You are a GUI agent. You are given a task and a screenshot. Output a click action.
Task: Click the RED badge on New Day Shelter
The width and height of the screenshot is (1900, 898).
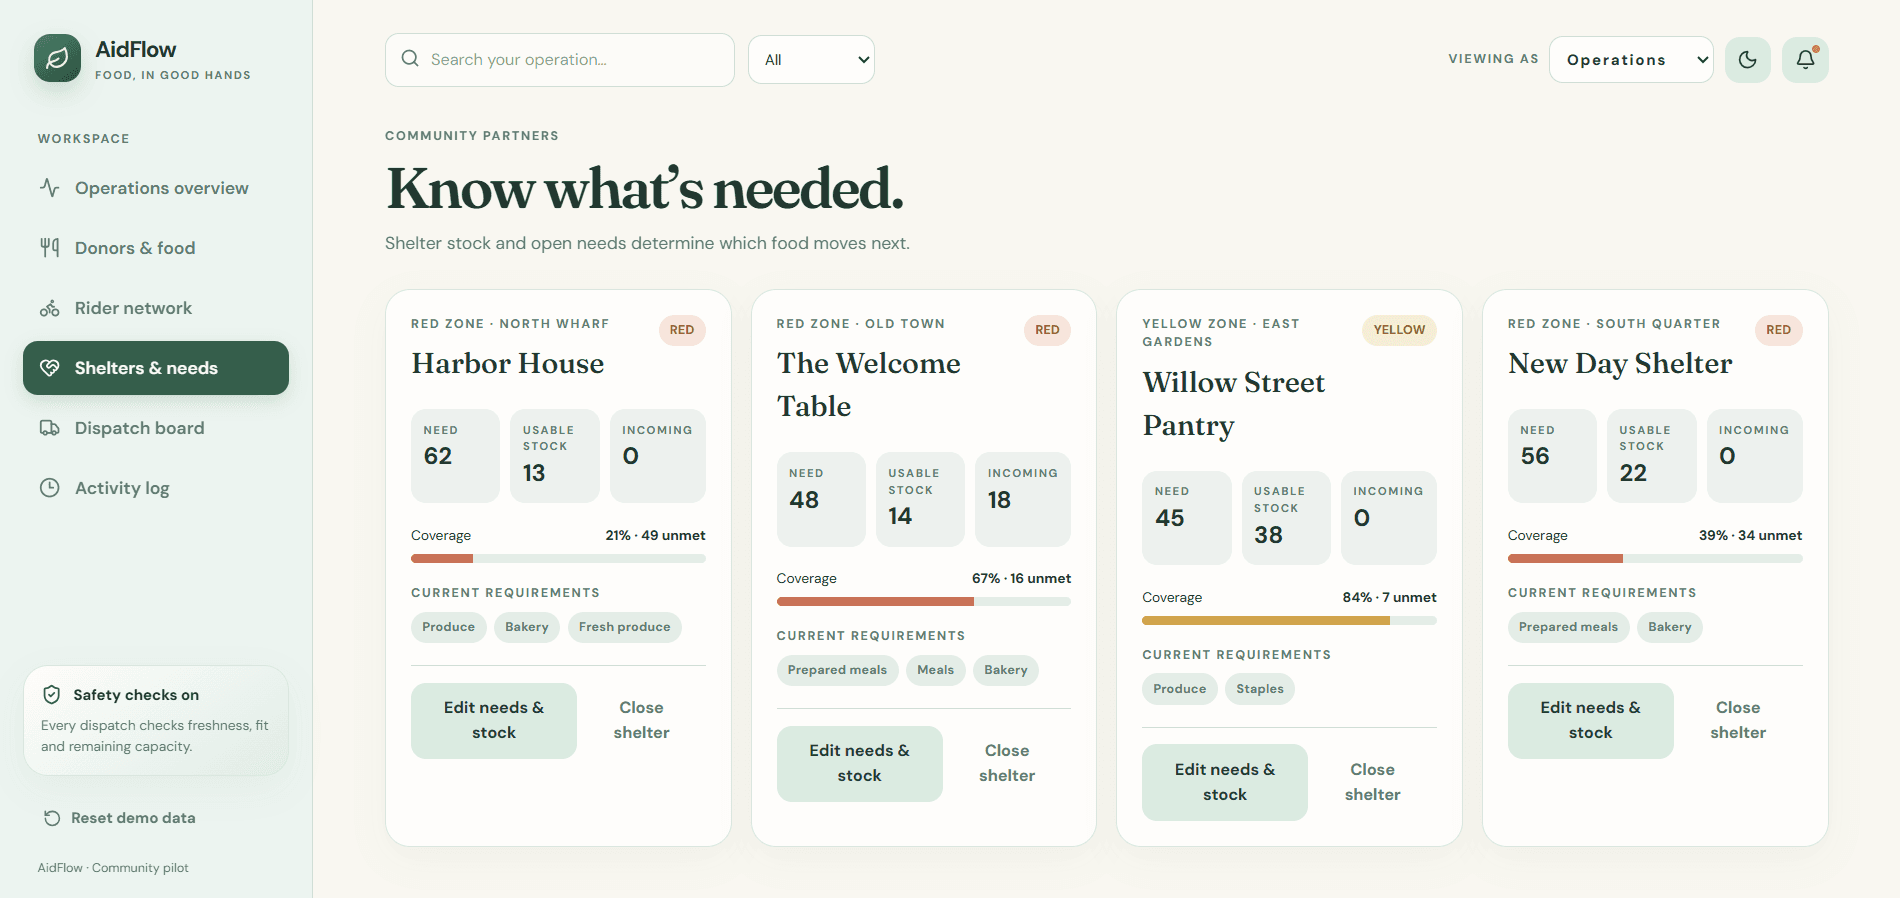[x=1779, y=330]
